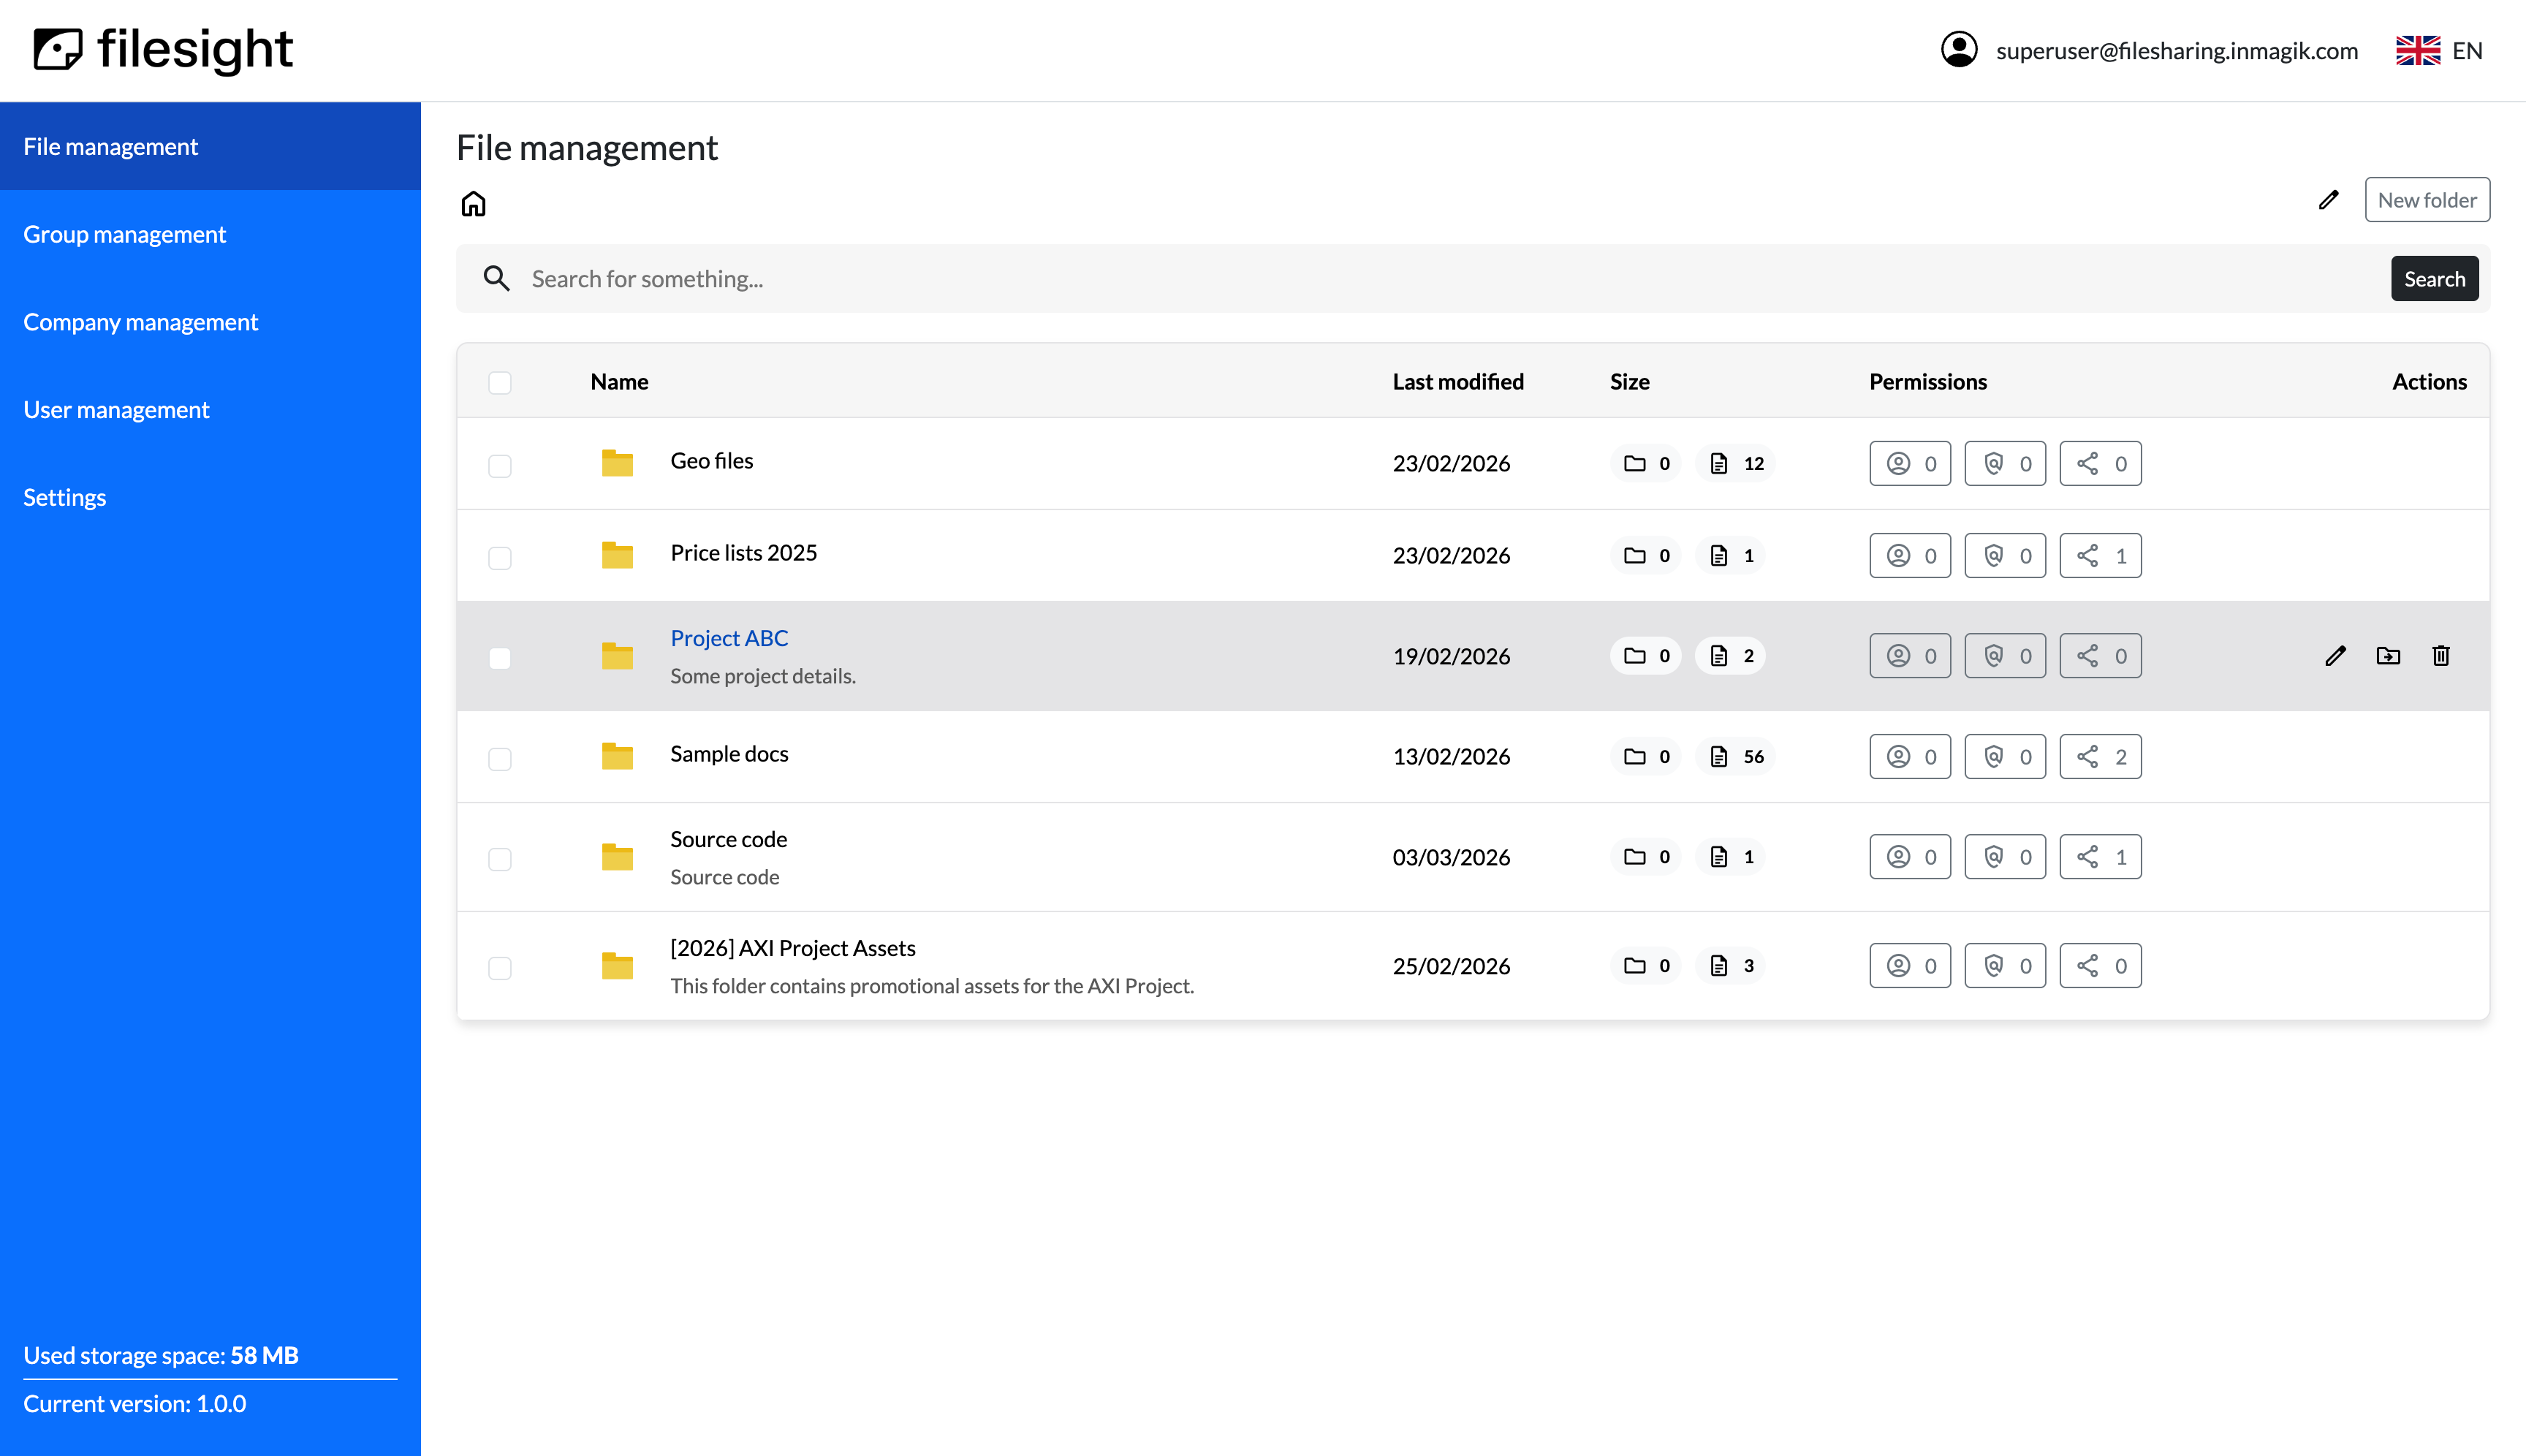Open user permissions for Geo files
Screen dimensions: 2526x1456
[x=1910, y=464]
